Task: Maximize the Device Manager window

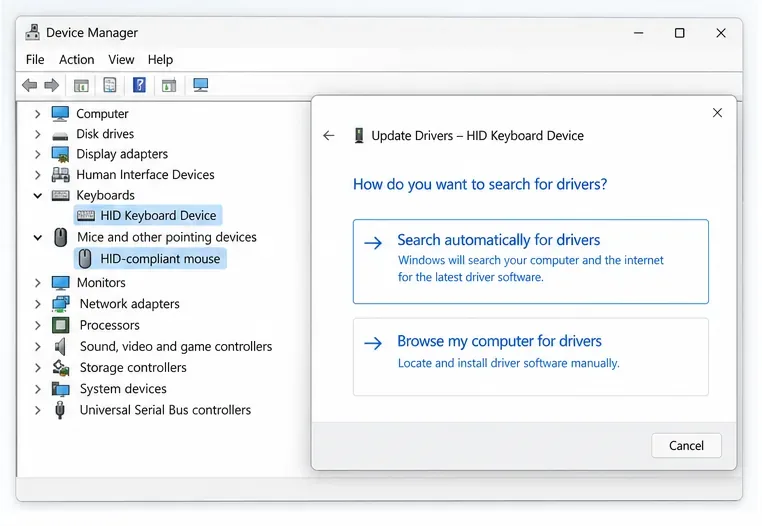Action: pyautogui.click(x=680, y=33)
